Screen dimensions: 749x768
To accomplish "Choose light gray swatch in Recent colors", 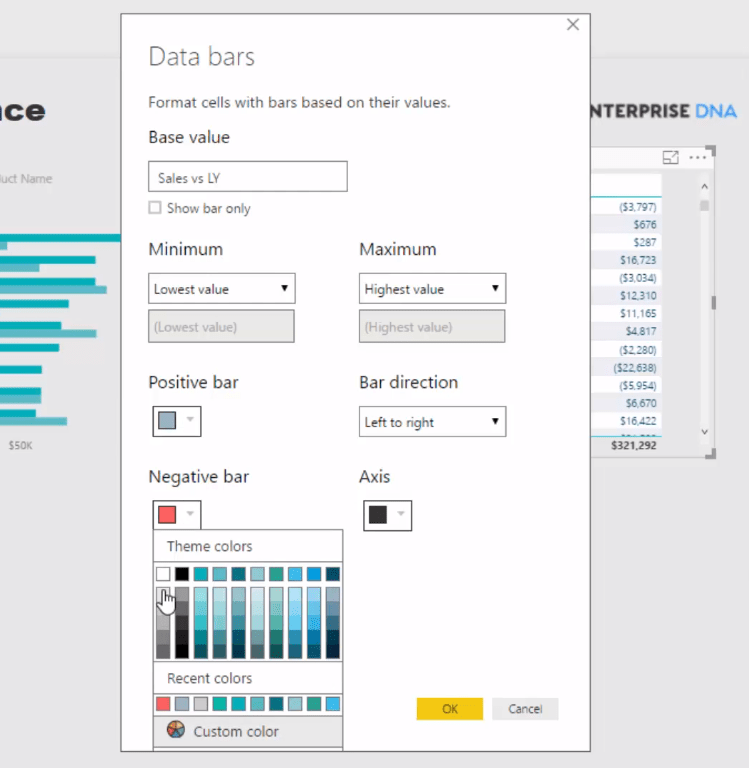I will (x=201, y=704).
